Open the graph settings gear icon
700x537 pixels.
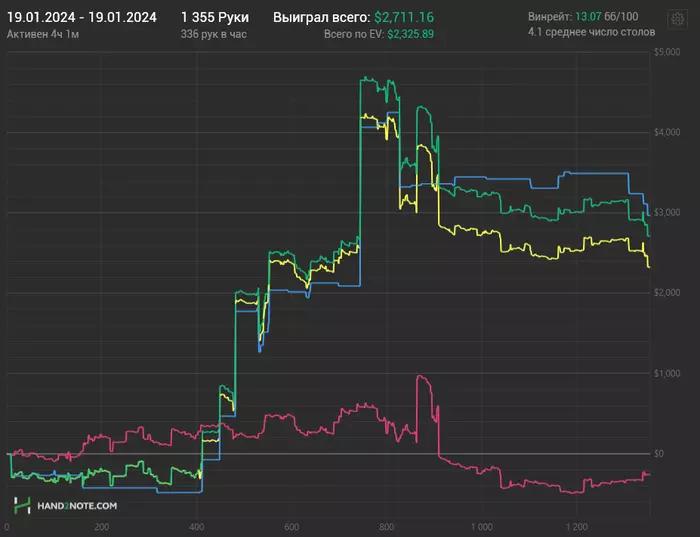(677, 19)
